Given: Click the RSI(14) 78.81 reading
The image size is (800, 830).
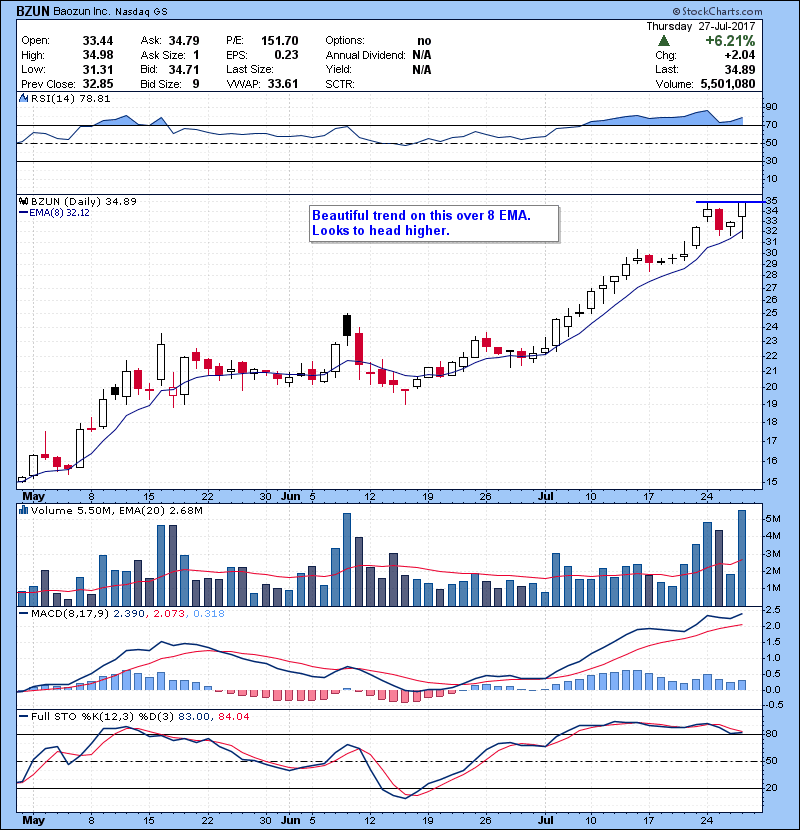Looking at the screenshot, I should pos(71,98).
